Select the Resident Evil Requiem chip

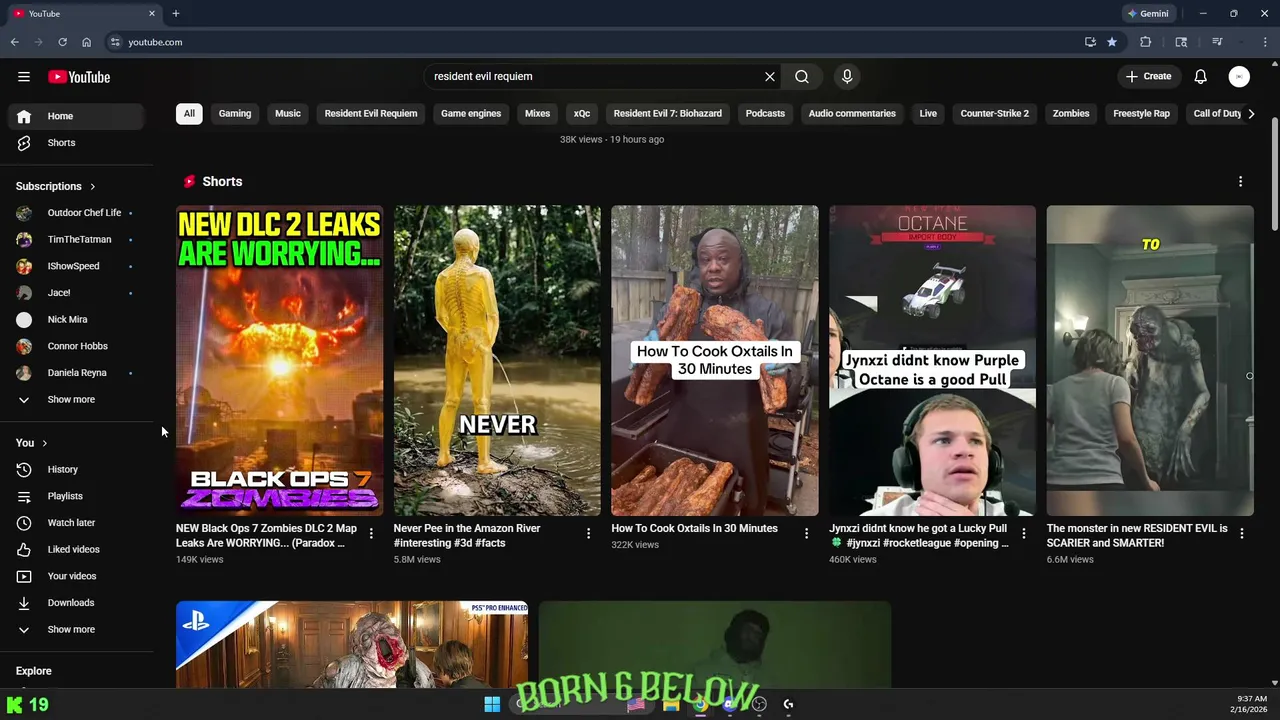pyautogui.click(x=371, y=113)
